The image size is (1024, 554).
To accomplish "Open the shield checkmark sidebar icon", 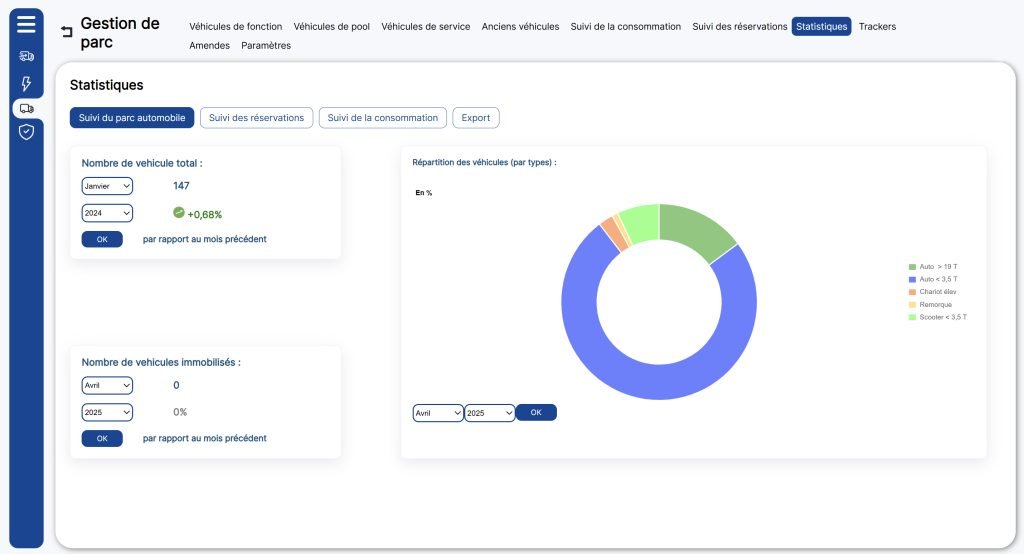I will click(x=26, y=132).
